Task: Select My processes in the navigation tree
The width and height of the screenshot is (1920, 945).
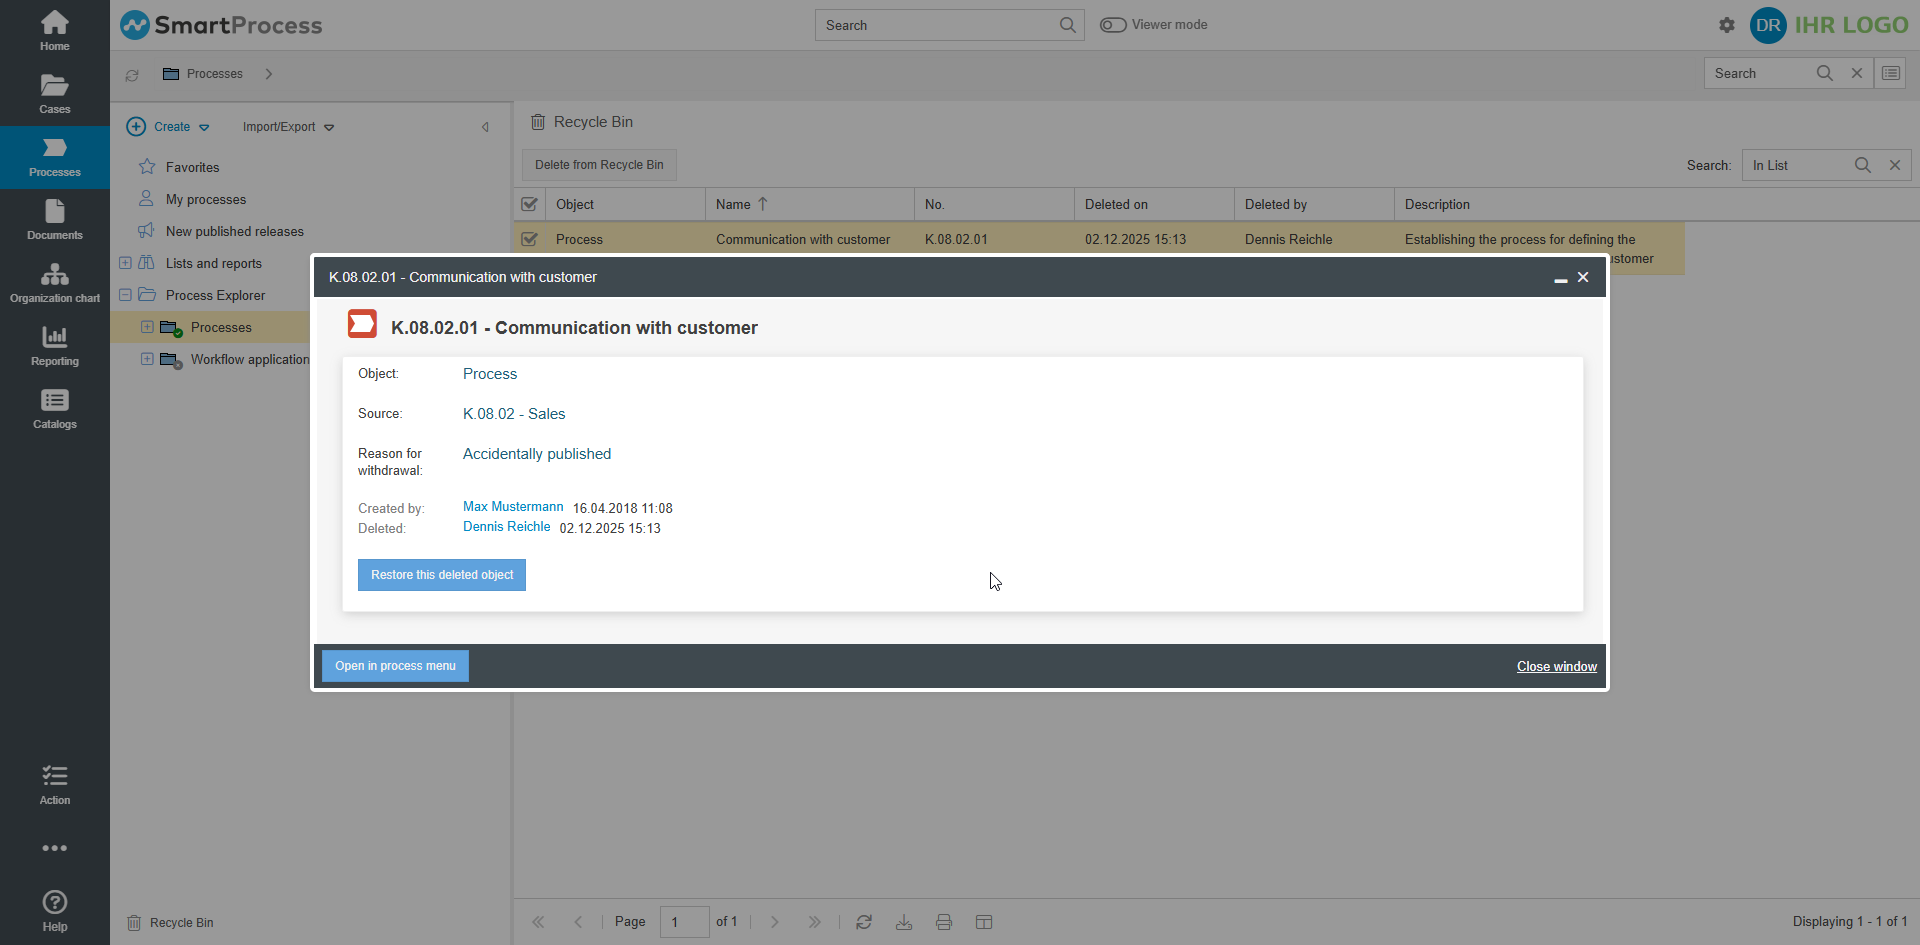Action: click(x=206, y=199)
